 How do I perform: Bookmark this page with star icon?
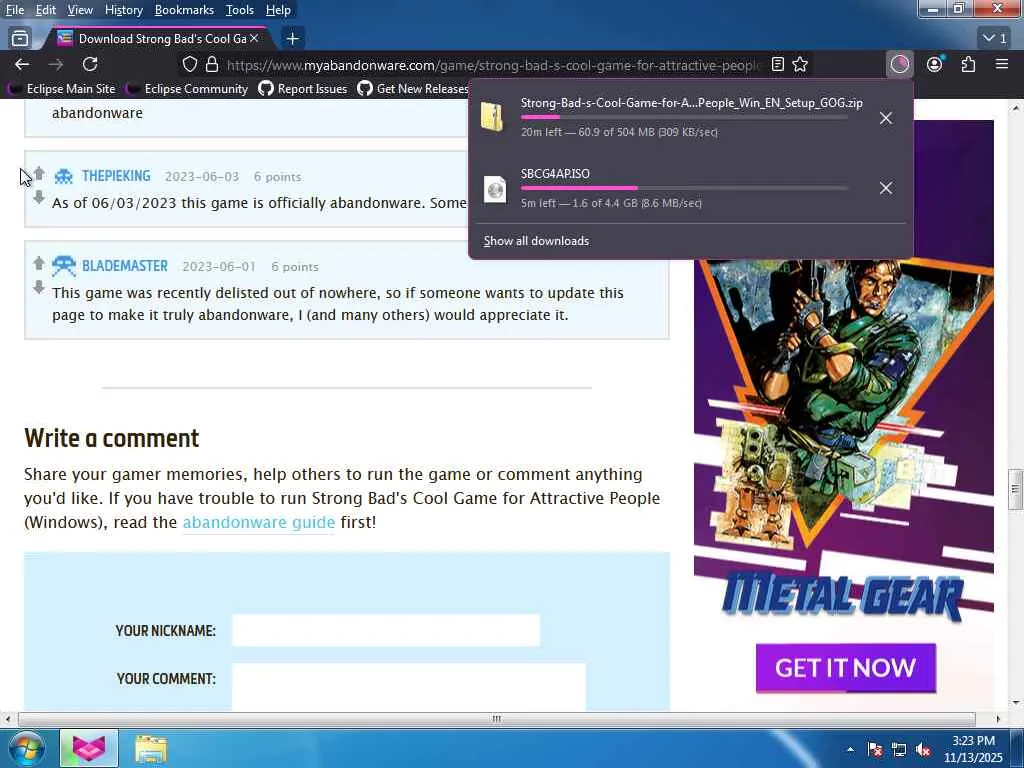800,64
